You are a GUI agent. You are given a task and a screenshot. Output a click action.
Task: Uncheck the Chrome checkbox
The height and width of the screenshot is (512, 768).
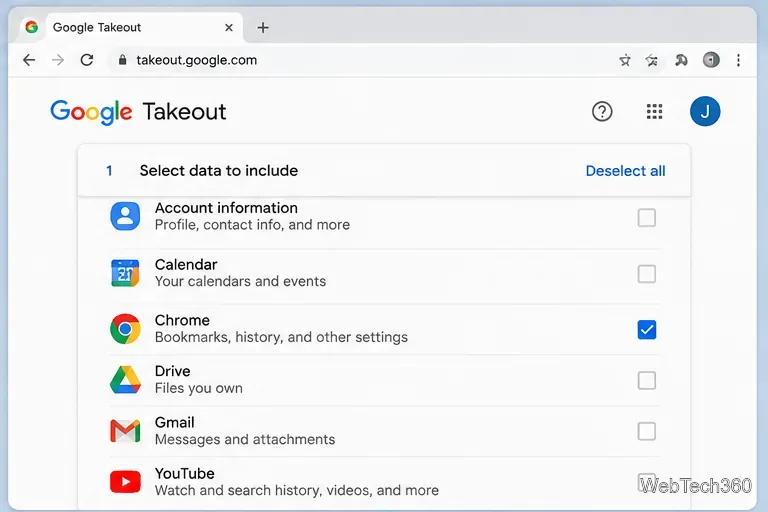click(x=647, y=330)
